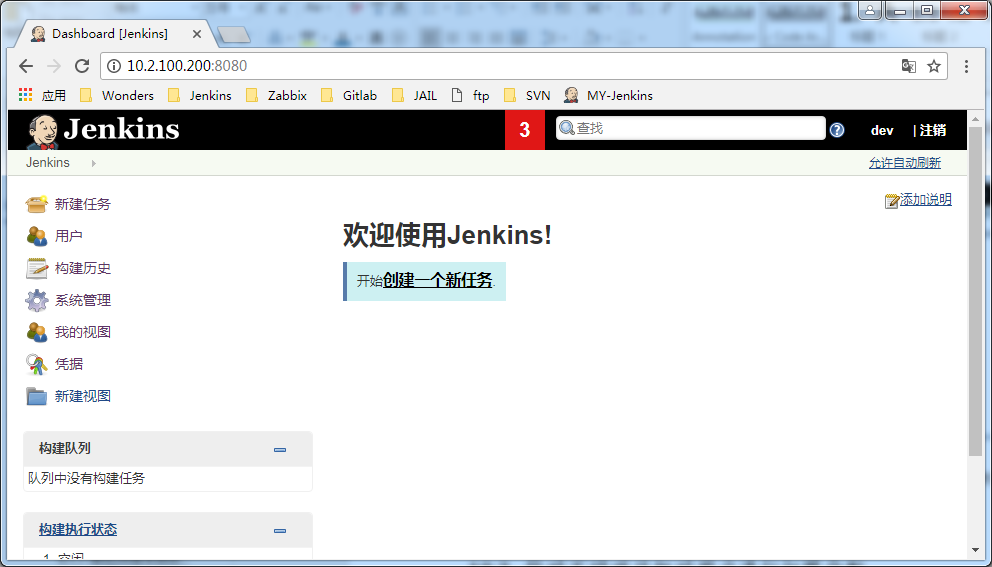Open the search help question mark icon
This screenshot has height=567, width=992.
tap(837, 130)
